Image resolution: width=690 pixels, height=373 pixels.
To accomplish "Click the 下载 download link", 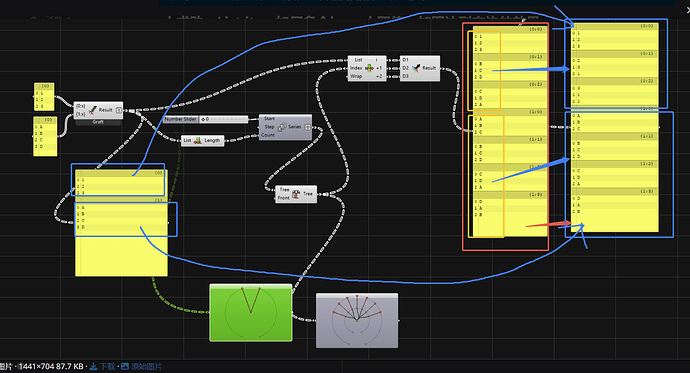I will pyautogui.click(x=107, y=366).
